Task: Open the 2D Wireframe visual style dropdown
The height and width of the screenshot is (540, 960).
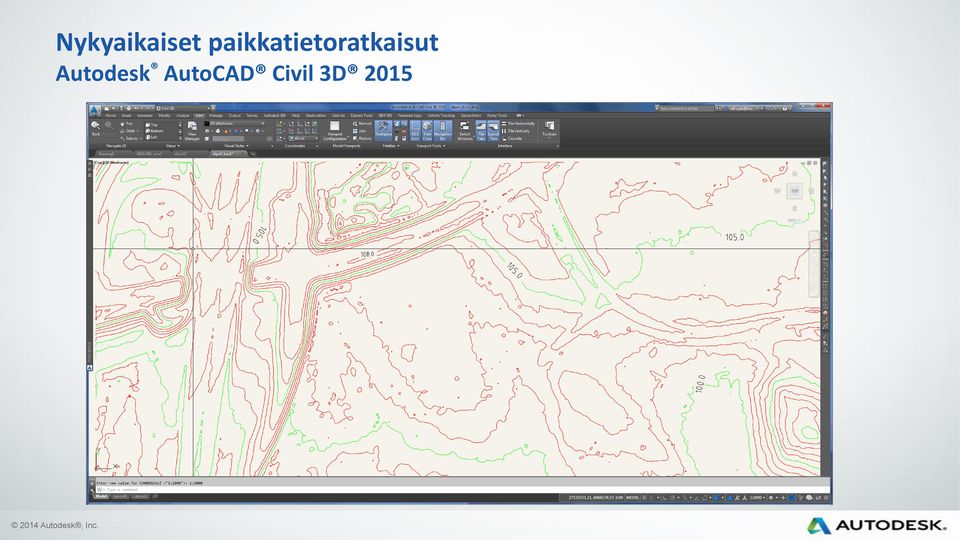Action: (x=234, y=124)
